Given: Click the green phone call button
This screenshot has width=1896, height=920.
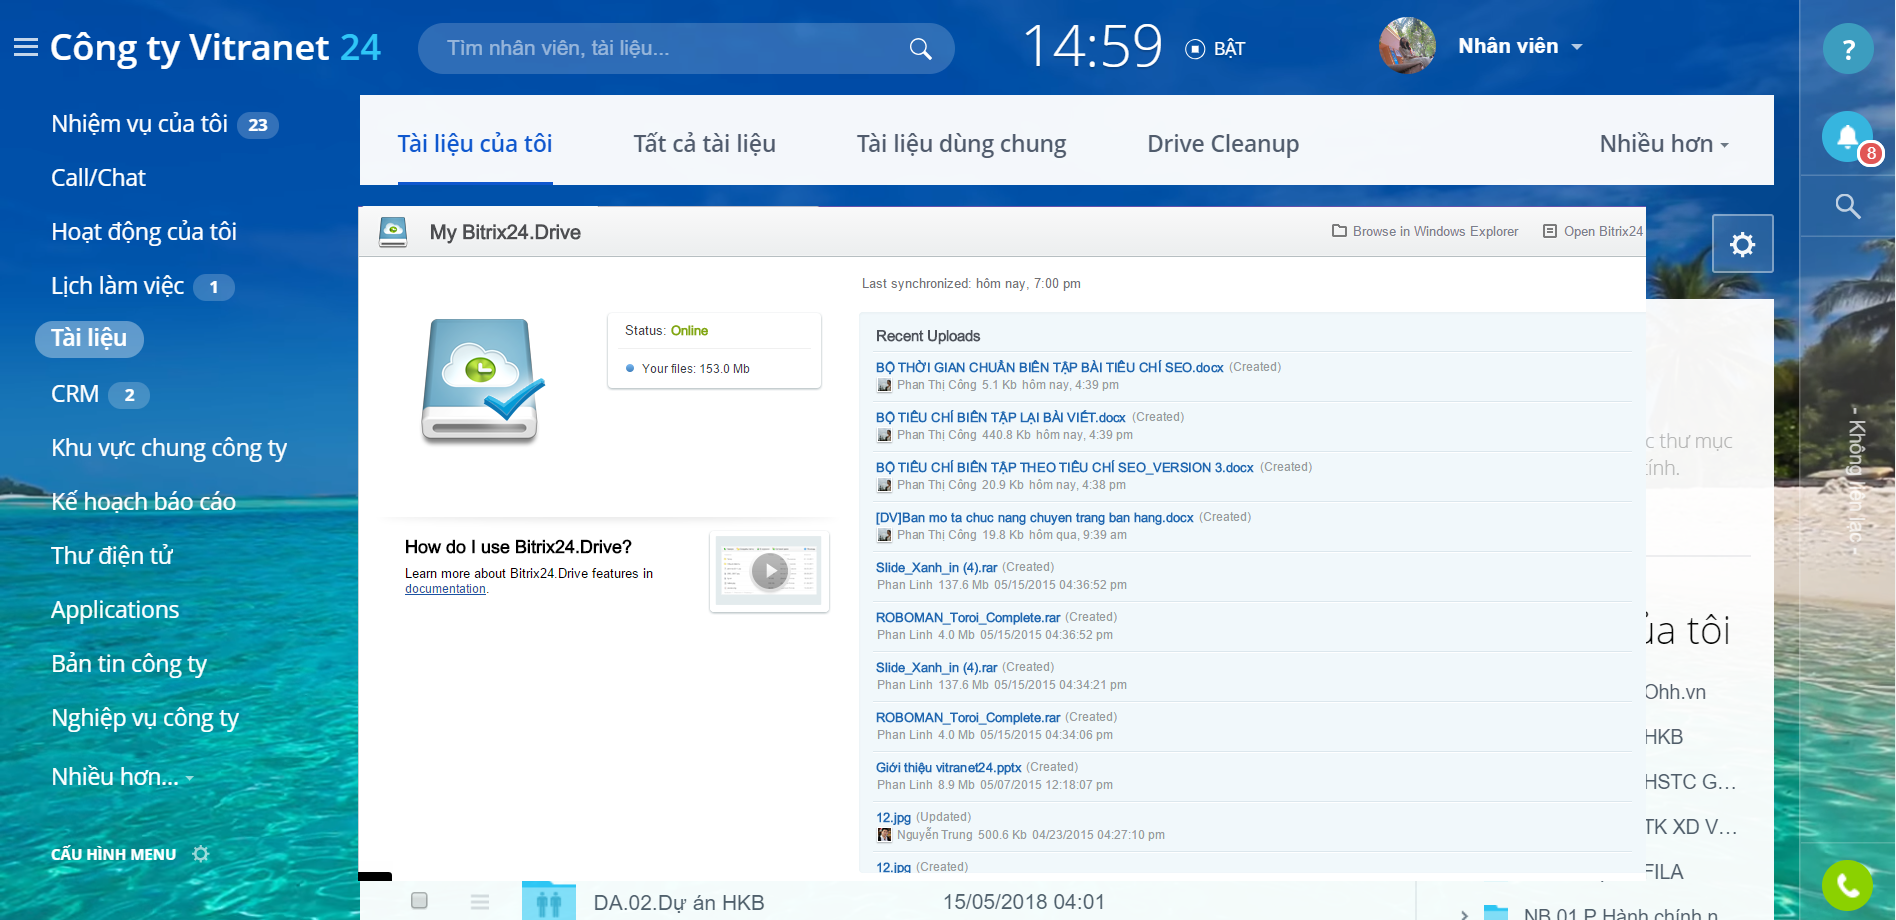Looking at the screenshot, I should pos(1847,885).
